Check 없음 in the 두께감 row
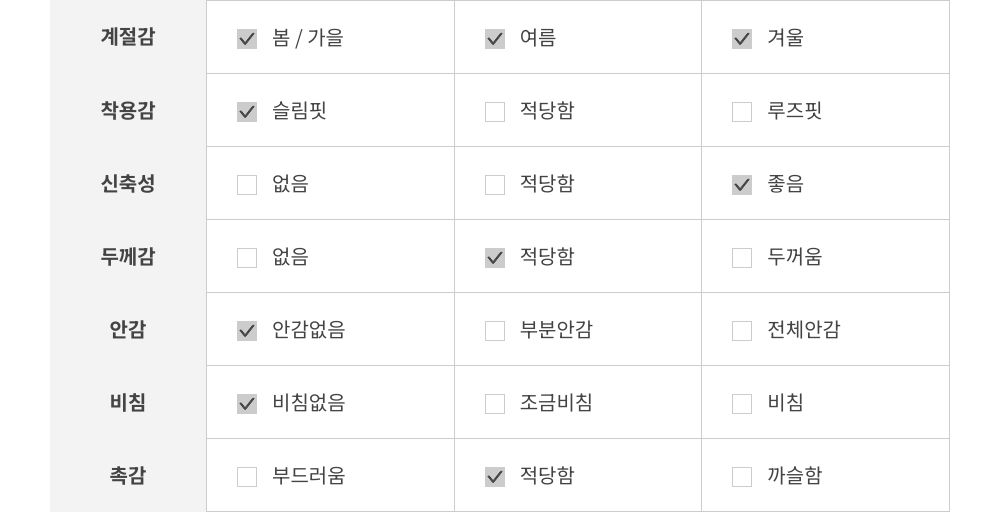Screen dimensions: 1000x512 coord(247,258)
